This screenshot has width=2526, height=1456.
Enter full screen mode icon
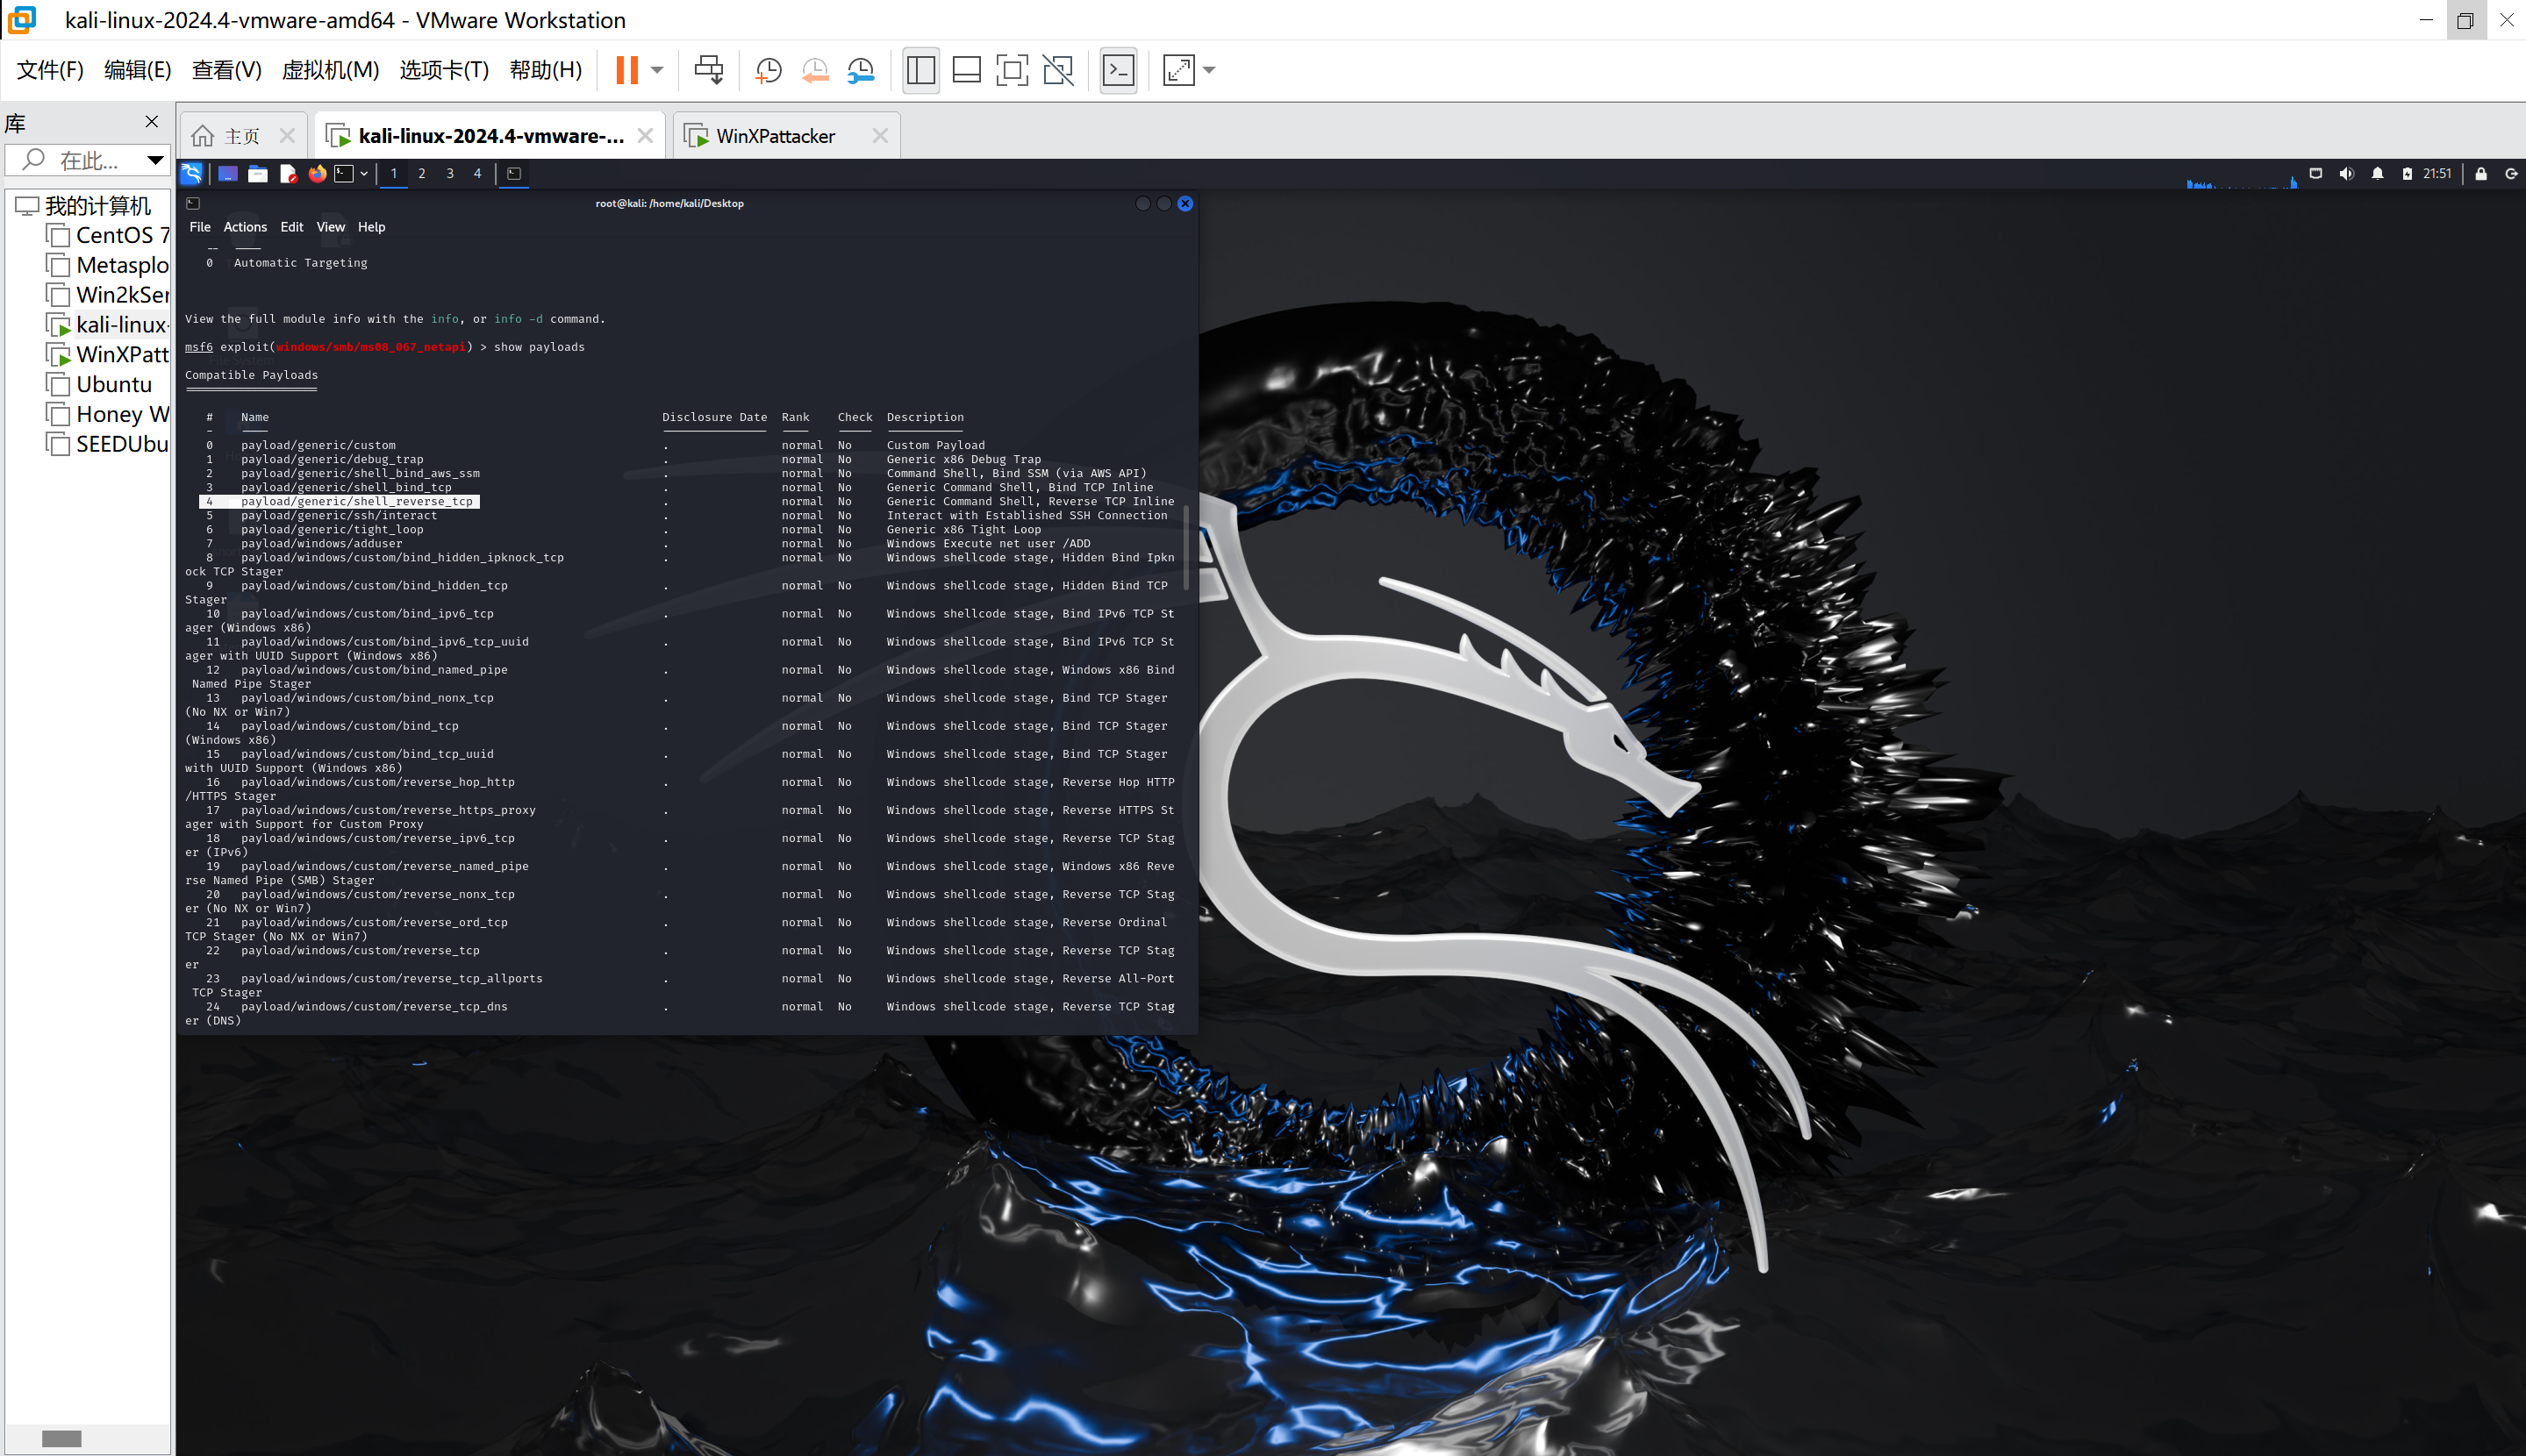[1012, 70]
